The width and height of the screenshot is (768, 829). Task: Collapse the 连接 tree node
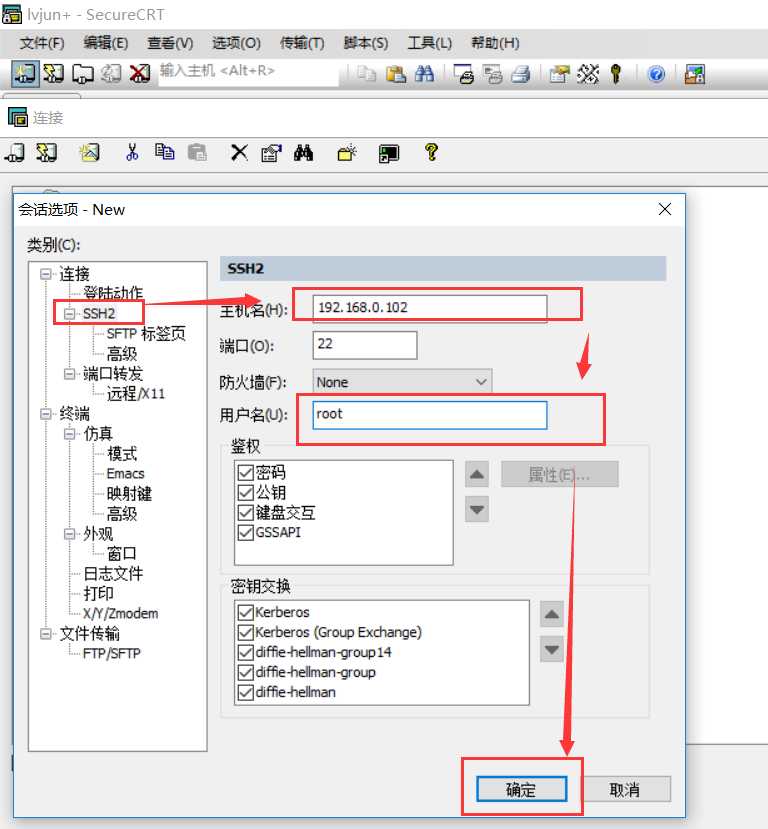pyautogui.click(x=46, y=274)
